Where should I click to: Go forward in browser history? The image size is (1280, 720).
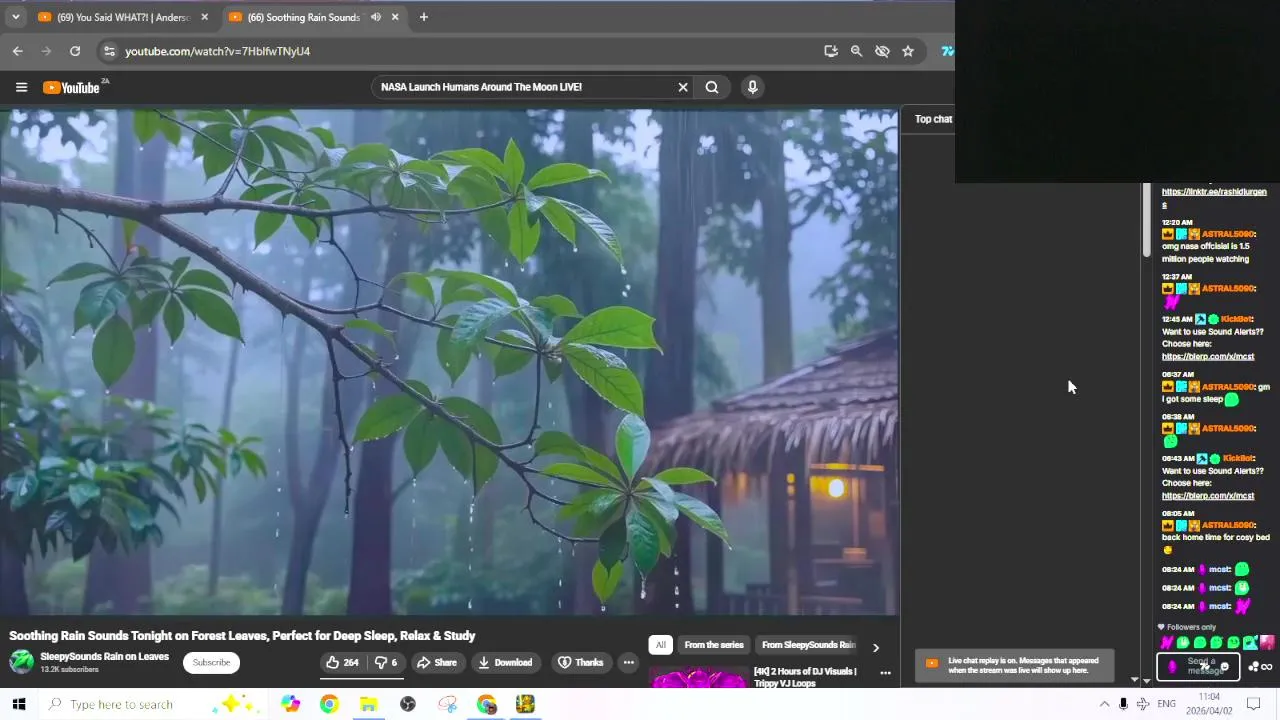[46, 51]
